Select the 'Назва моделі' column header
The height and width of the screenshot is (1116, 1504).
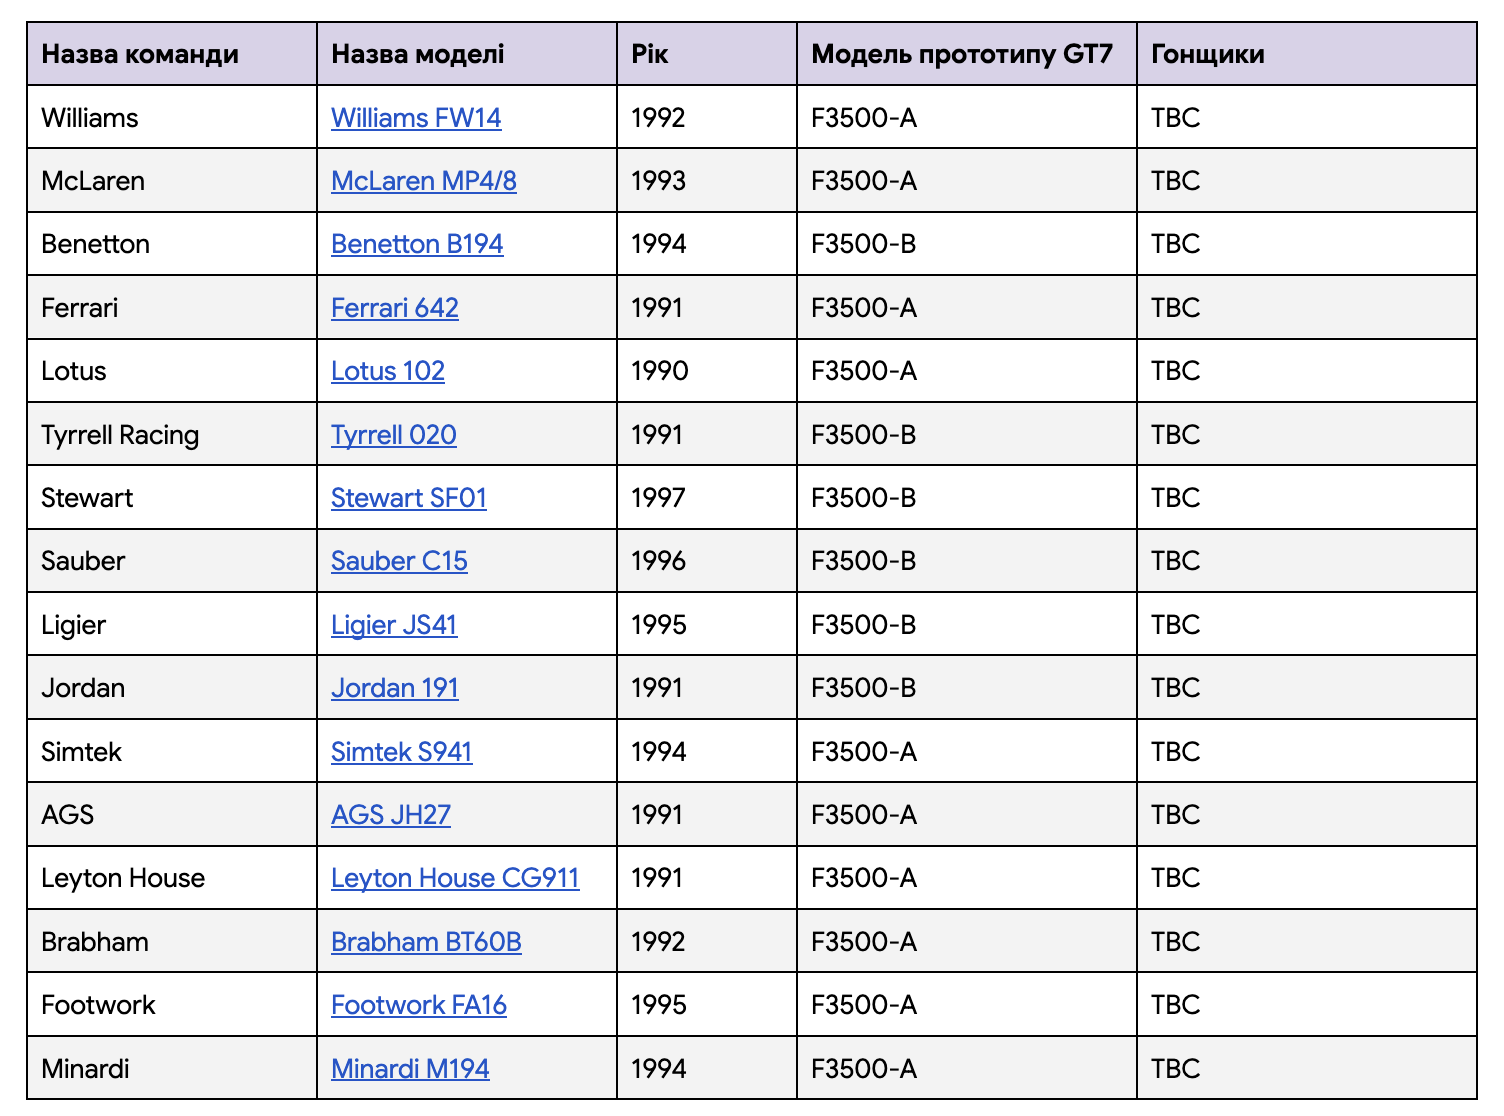pos(467,54)
